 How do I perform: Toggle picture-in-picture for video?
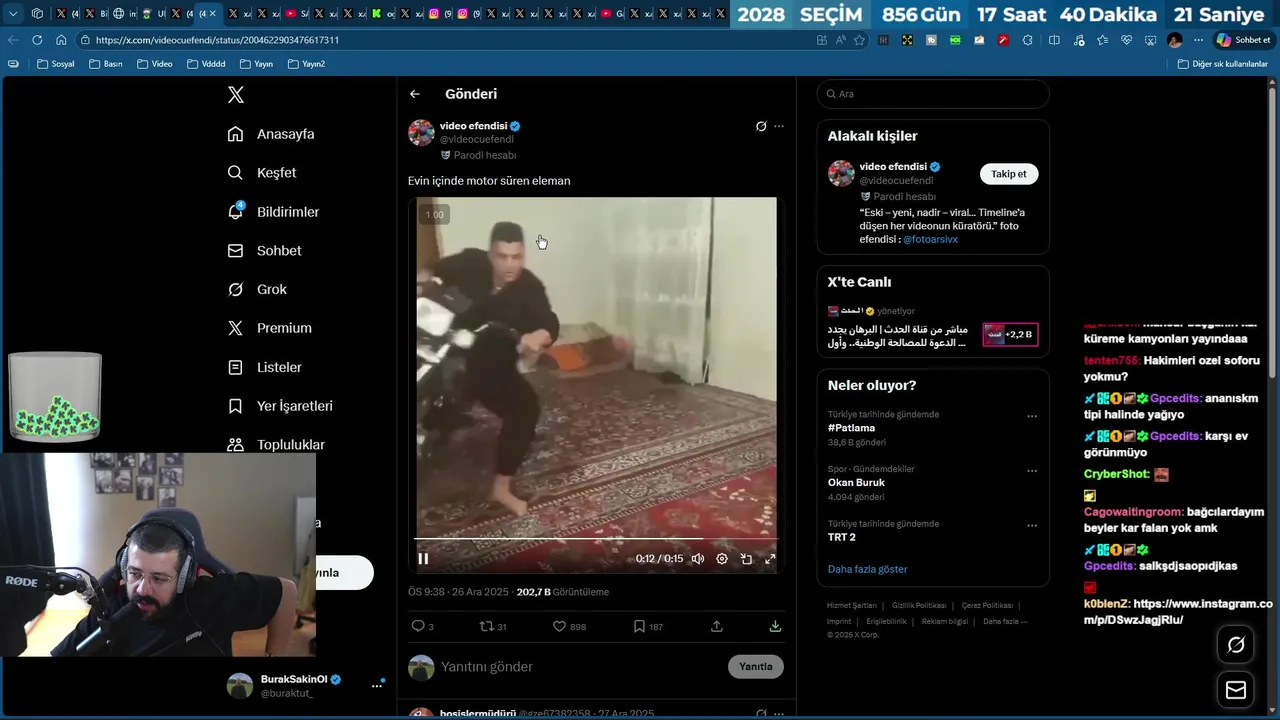pyautogui.click(x=746, y=559)
